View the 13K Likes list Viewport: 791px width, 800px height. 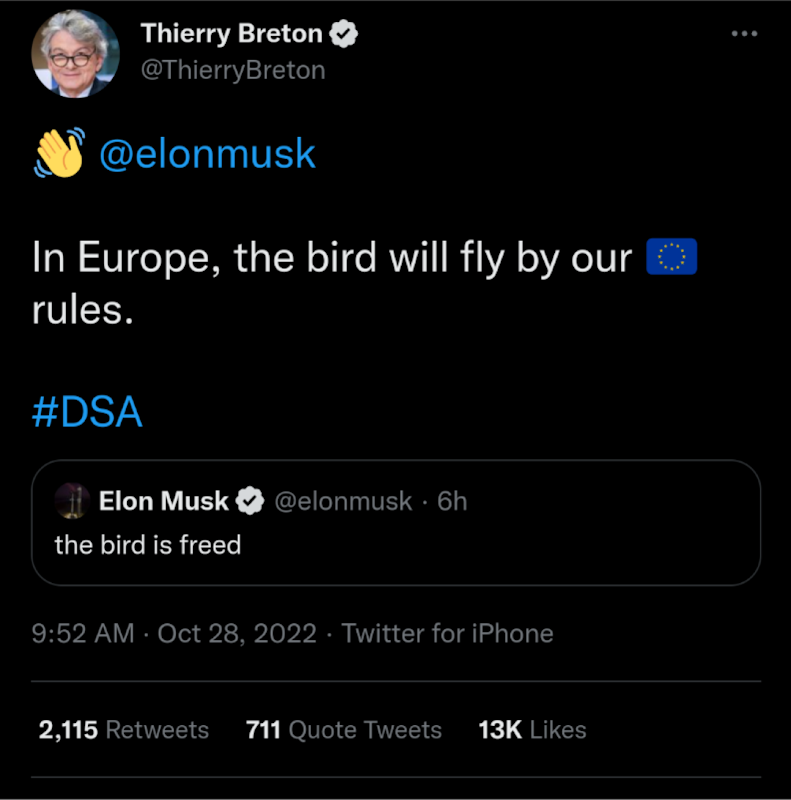click(x=532, y=730)
